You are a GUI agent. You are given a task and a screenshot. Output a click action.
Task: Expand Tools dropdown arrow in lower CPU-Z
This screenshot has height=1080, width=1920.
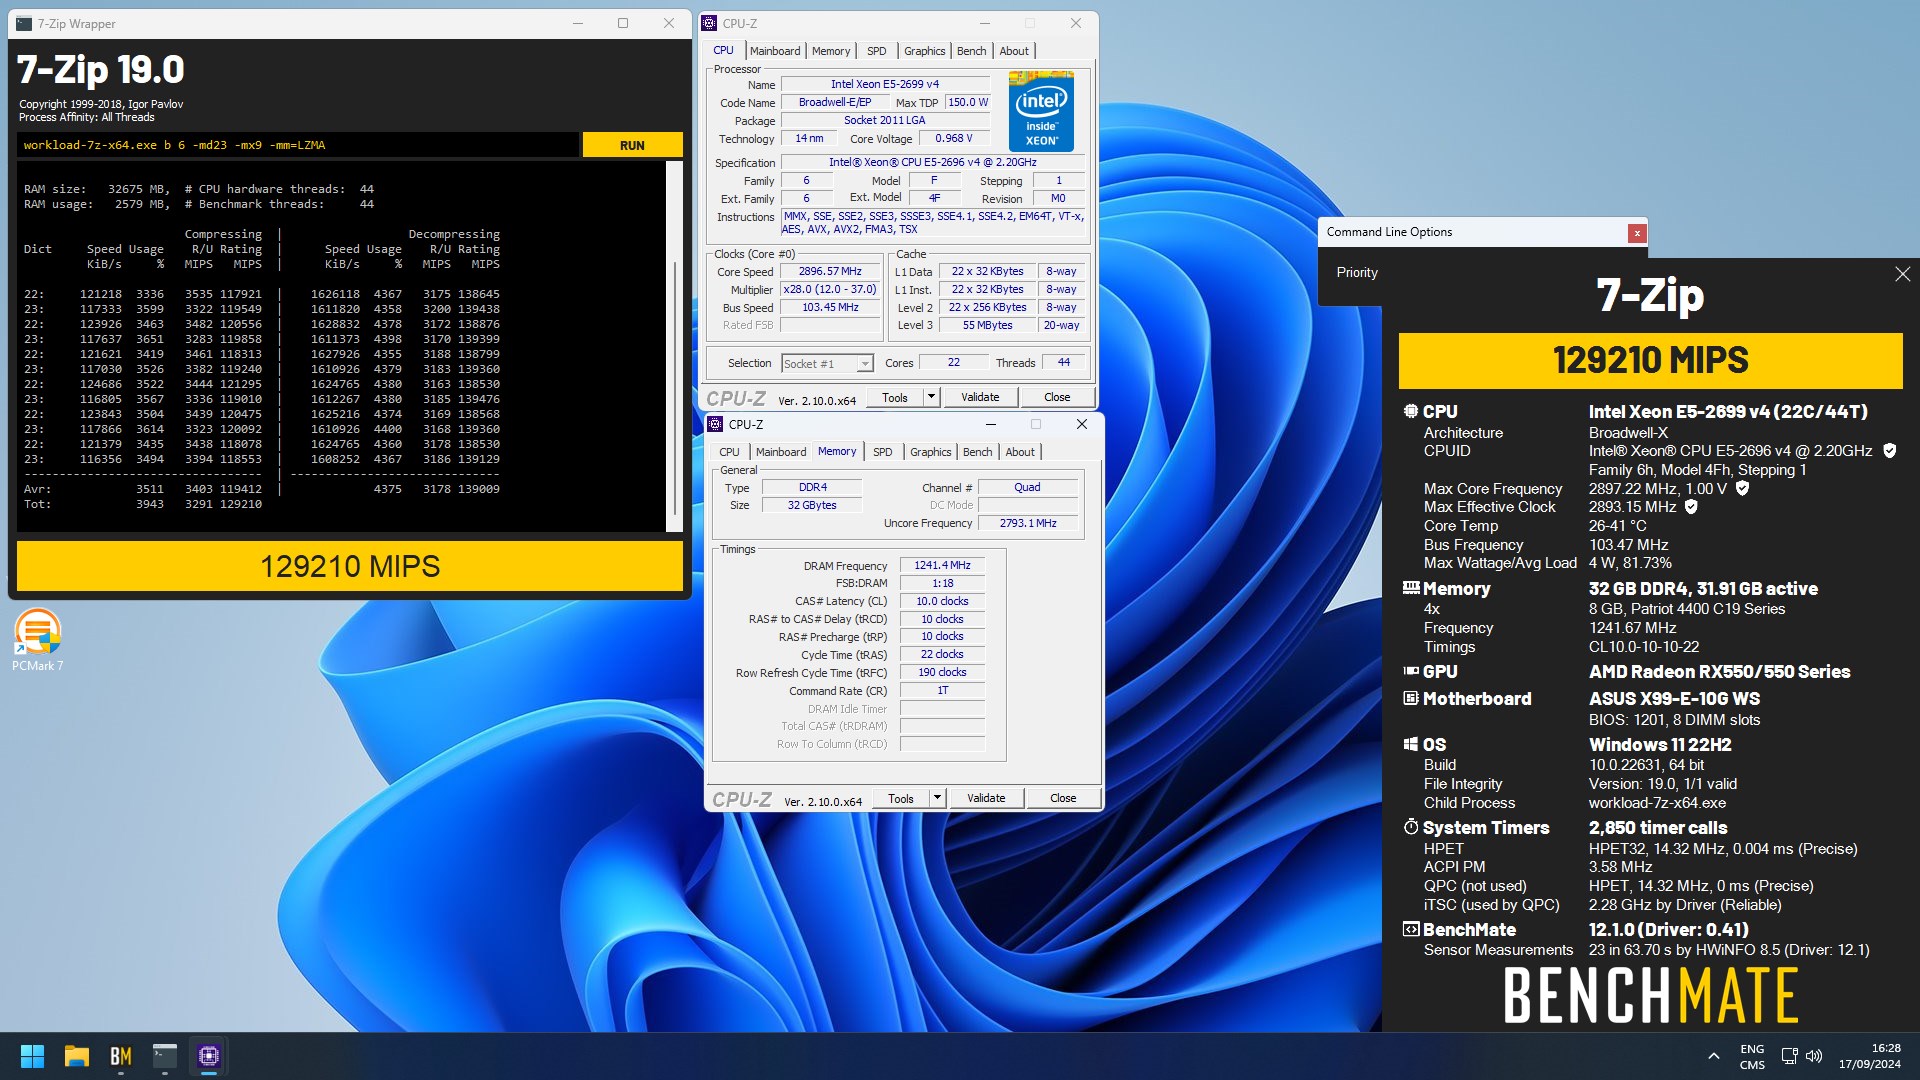point(937,798)
